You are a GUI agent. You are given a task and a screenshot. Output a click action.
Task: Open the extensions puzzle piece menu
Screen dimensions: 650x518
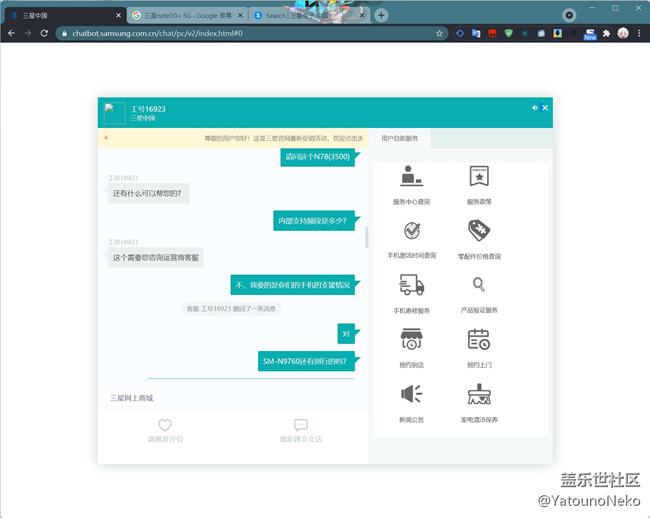pos(606,33)
